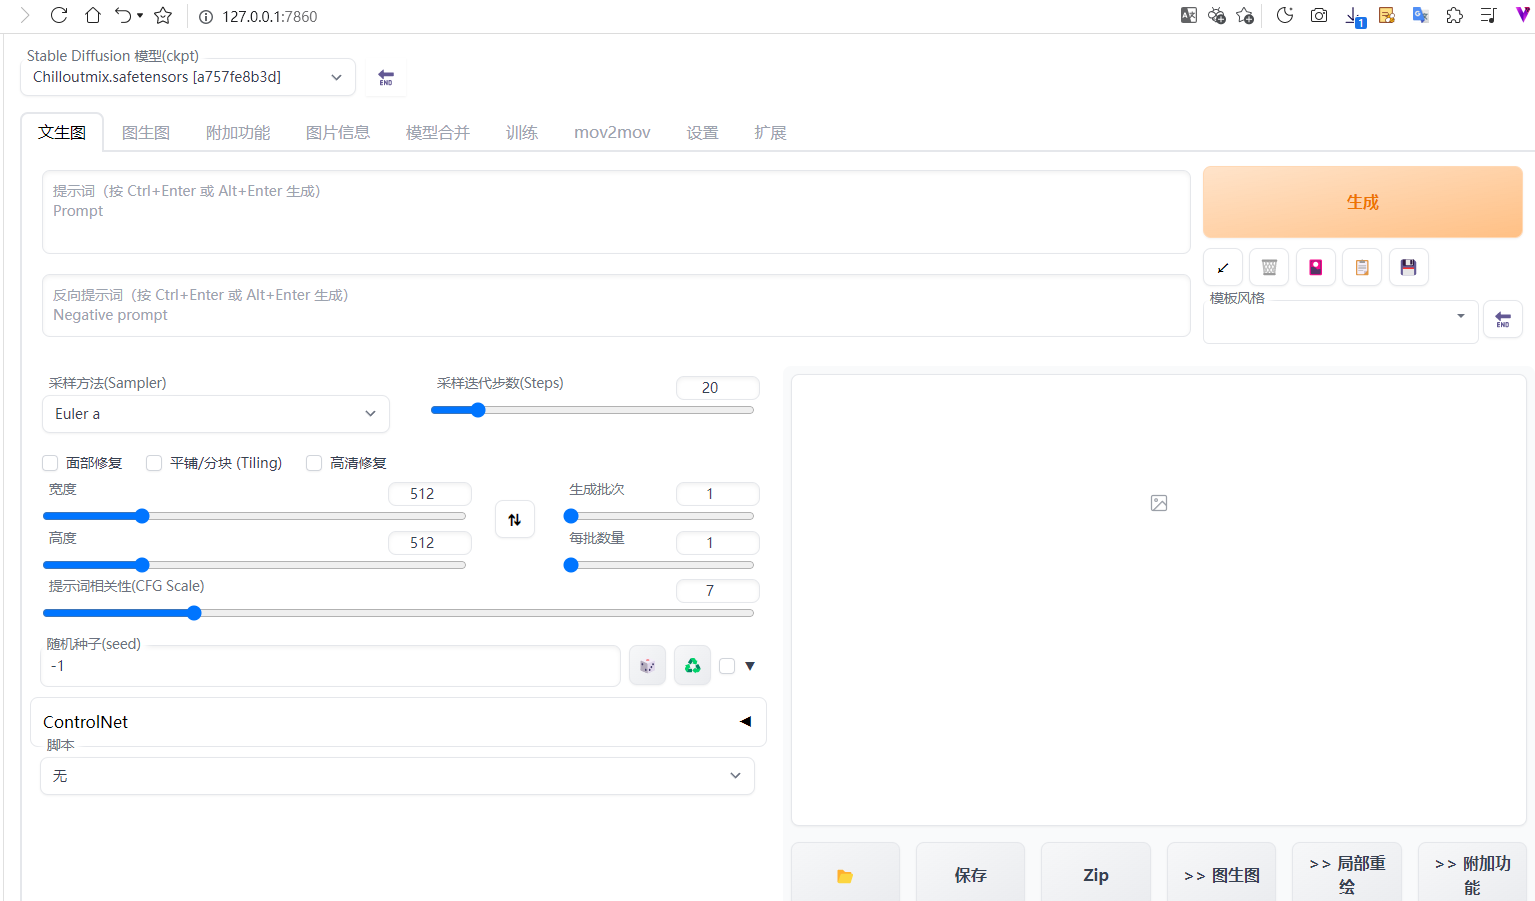Click the 生成 generate button
The width and height of the screenshot is (1535, 901).
point(1362,201)
